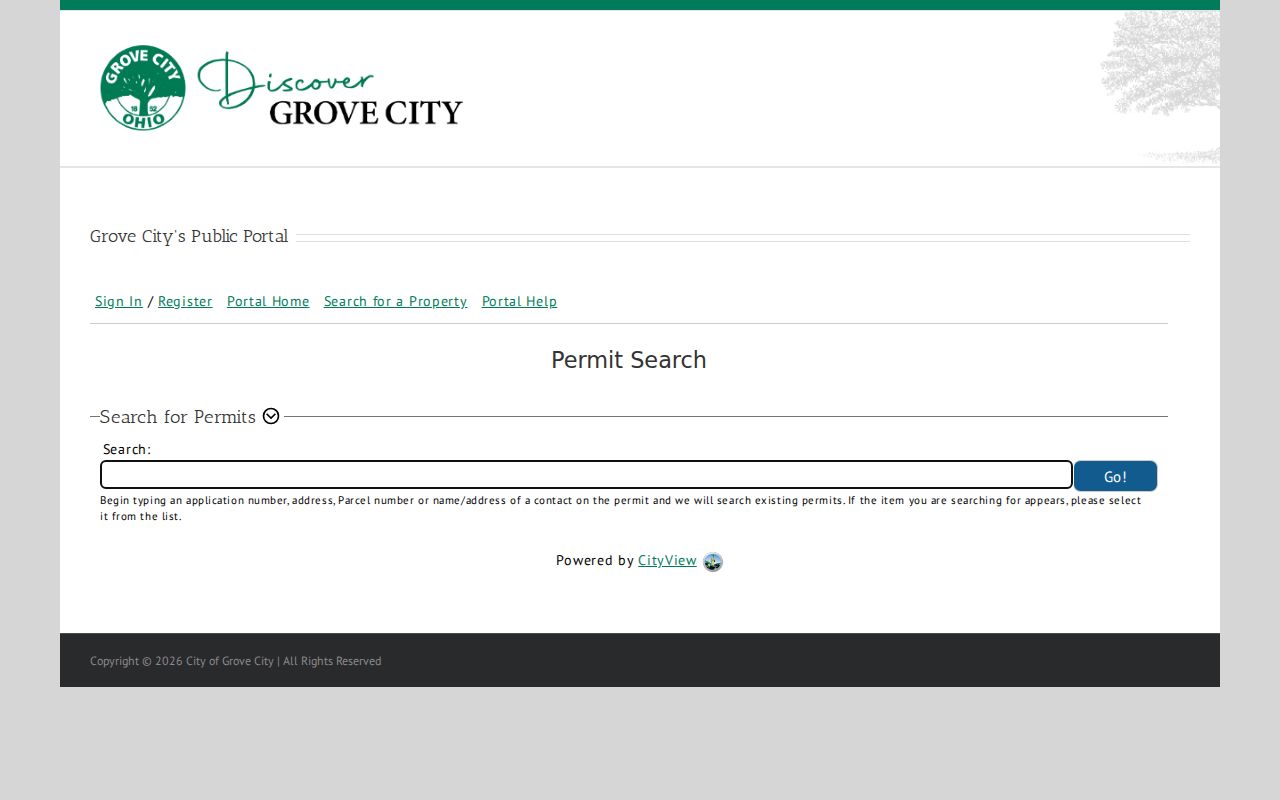This screenshot has height=800, width=1280.
Task: Click the Go! search button
Action: click(1116, 476)
